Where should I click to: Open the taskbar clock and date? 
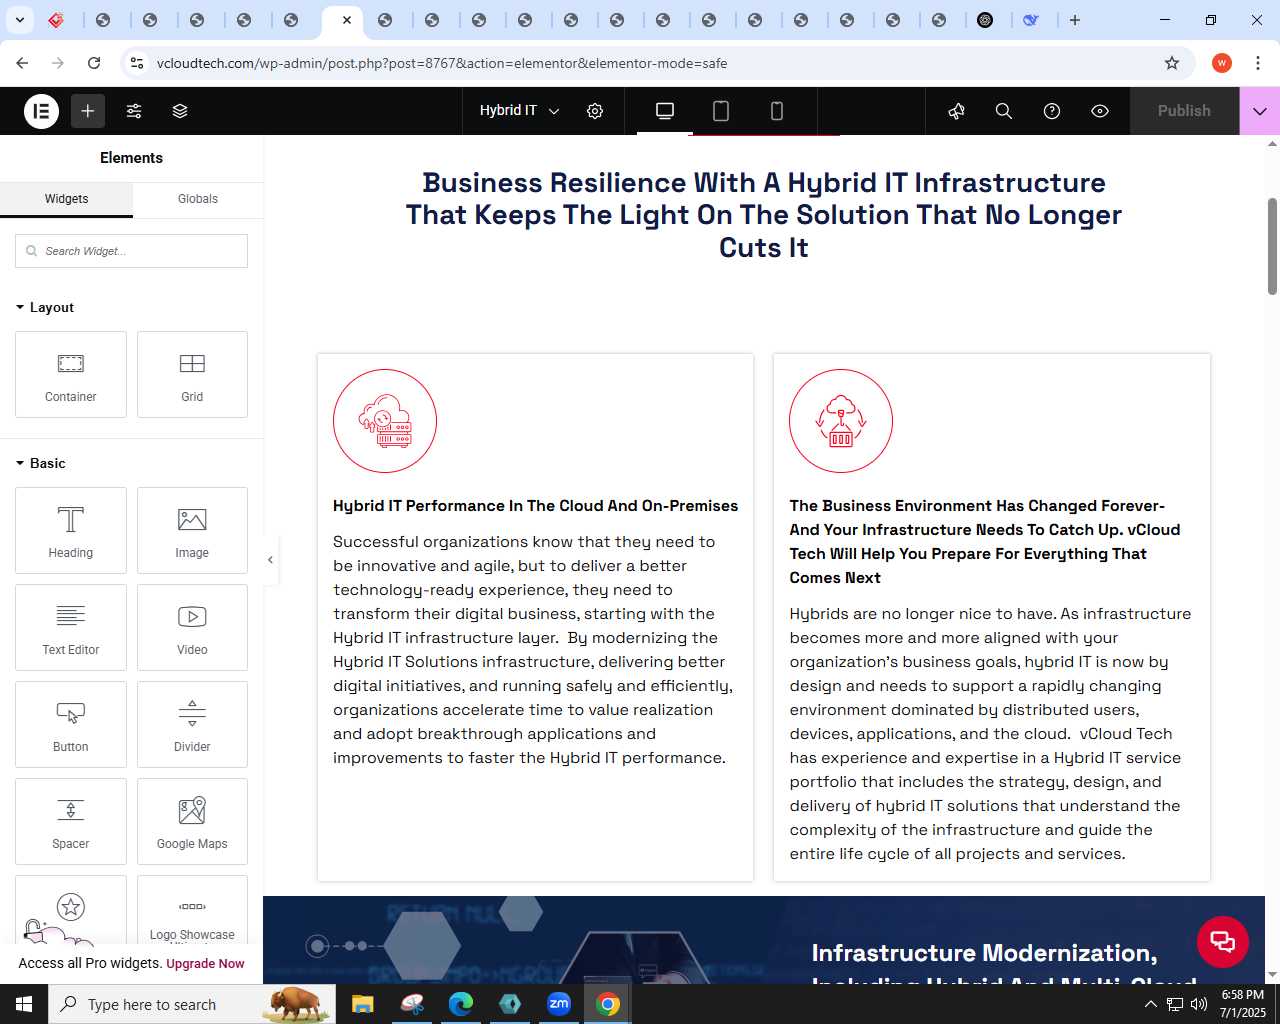tap(1243, 1004)
